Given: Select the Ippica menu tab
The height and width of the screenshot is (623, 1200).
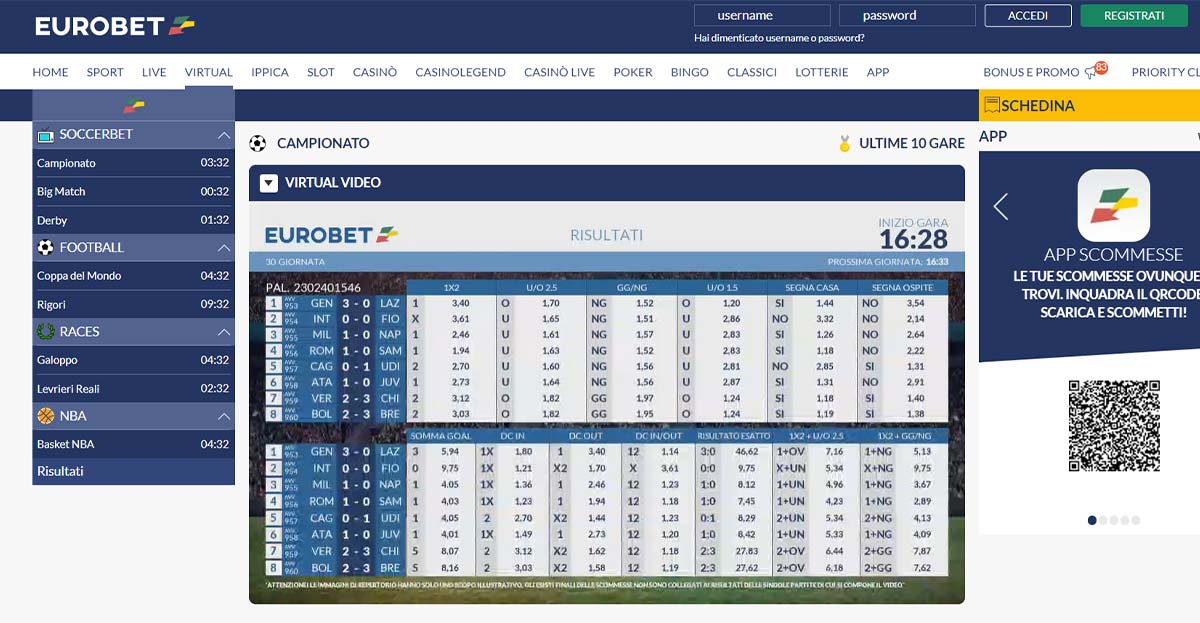Looking at the screenshot, I should point(270,72).
